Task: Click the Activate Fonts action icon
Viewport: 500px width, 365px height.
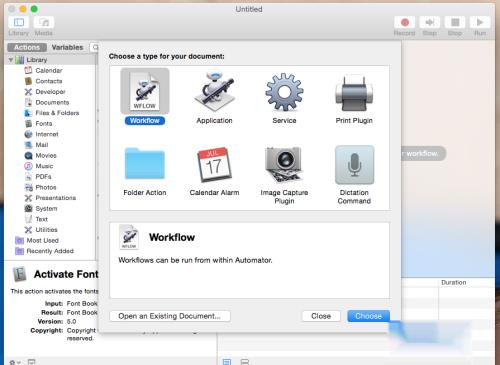Action: tap(20, 274)
